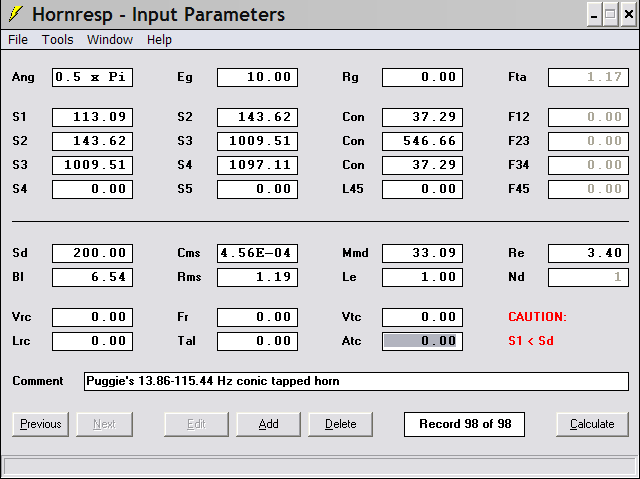Delete the current record
The width and height of the screenshot is (640, 479).
click(x=340, y=424)
